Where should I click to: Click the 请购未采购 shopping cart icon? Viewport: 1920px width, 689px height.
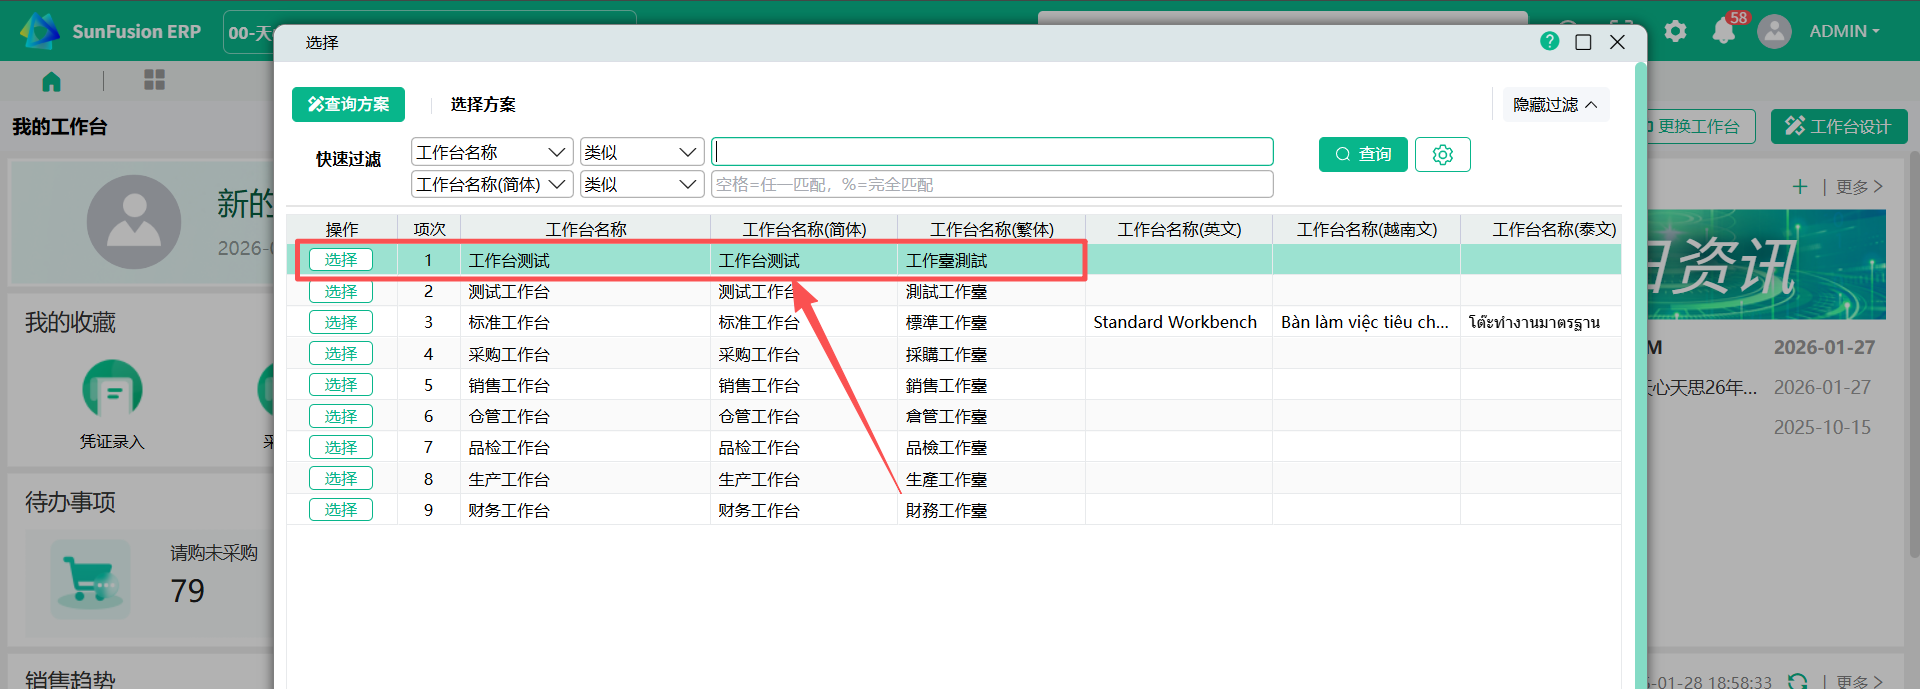pyautogui.click(x=90, y=579)
